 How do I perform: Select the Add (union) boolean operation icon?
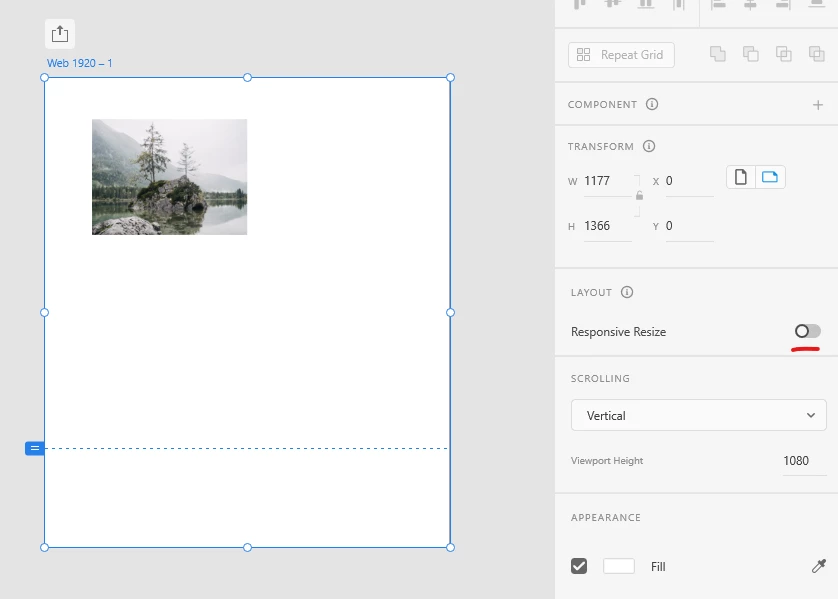pos(718,54)
